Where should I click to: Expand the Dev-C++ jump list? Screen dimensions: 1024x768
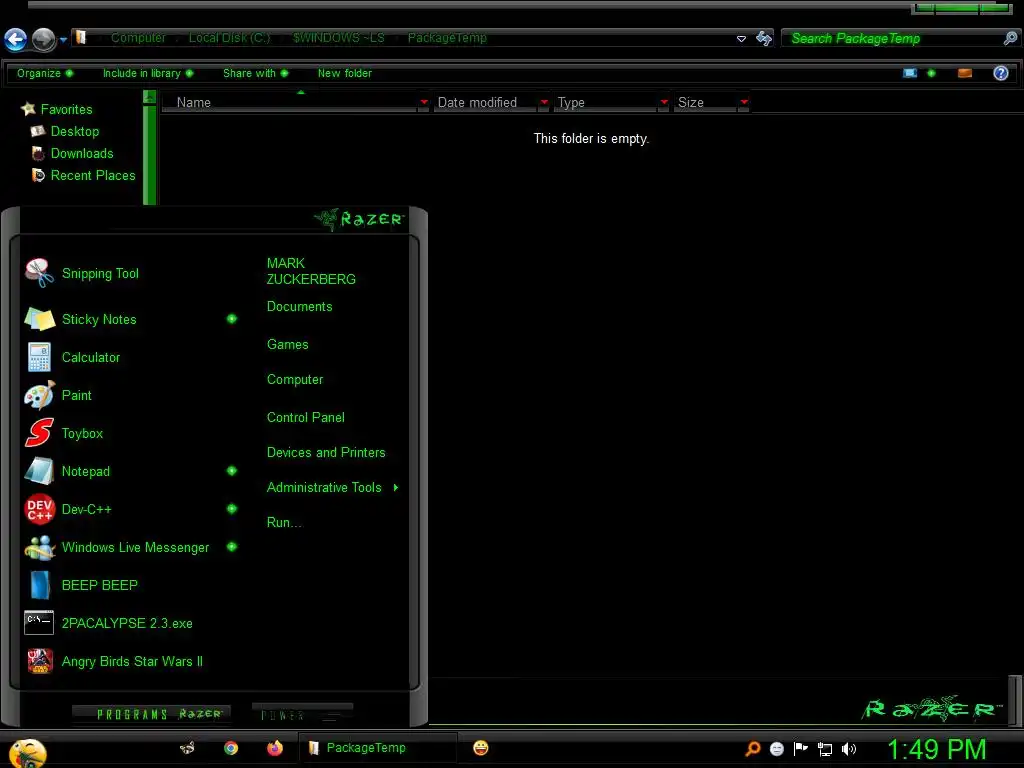click(232, 509)
